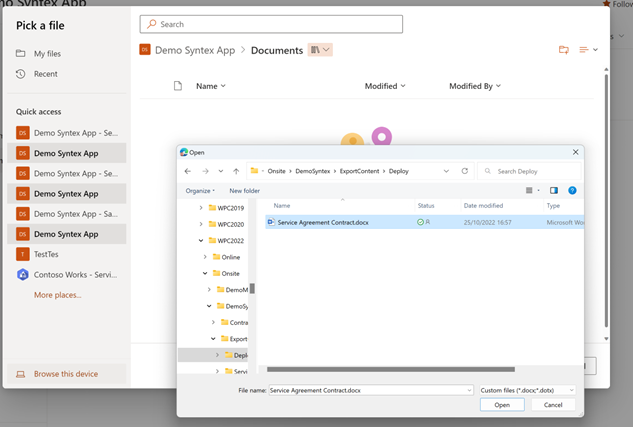The width and height of the screenshot is (633, 427).
Task: Click the new folder icon in SharePoint picker
Action: 564,50
